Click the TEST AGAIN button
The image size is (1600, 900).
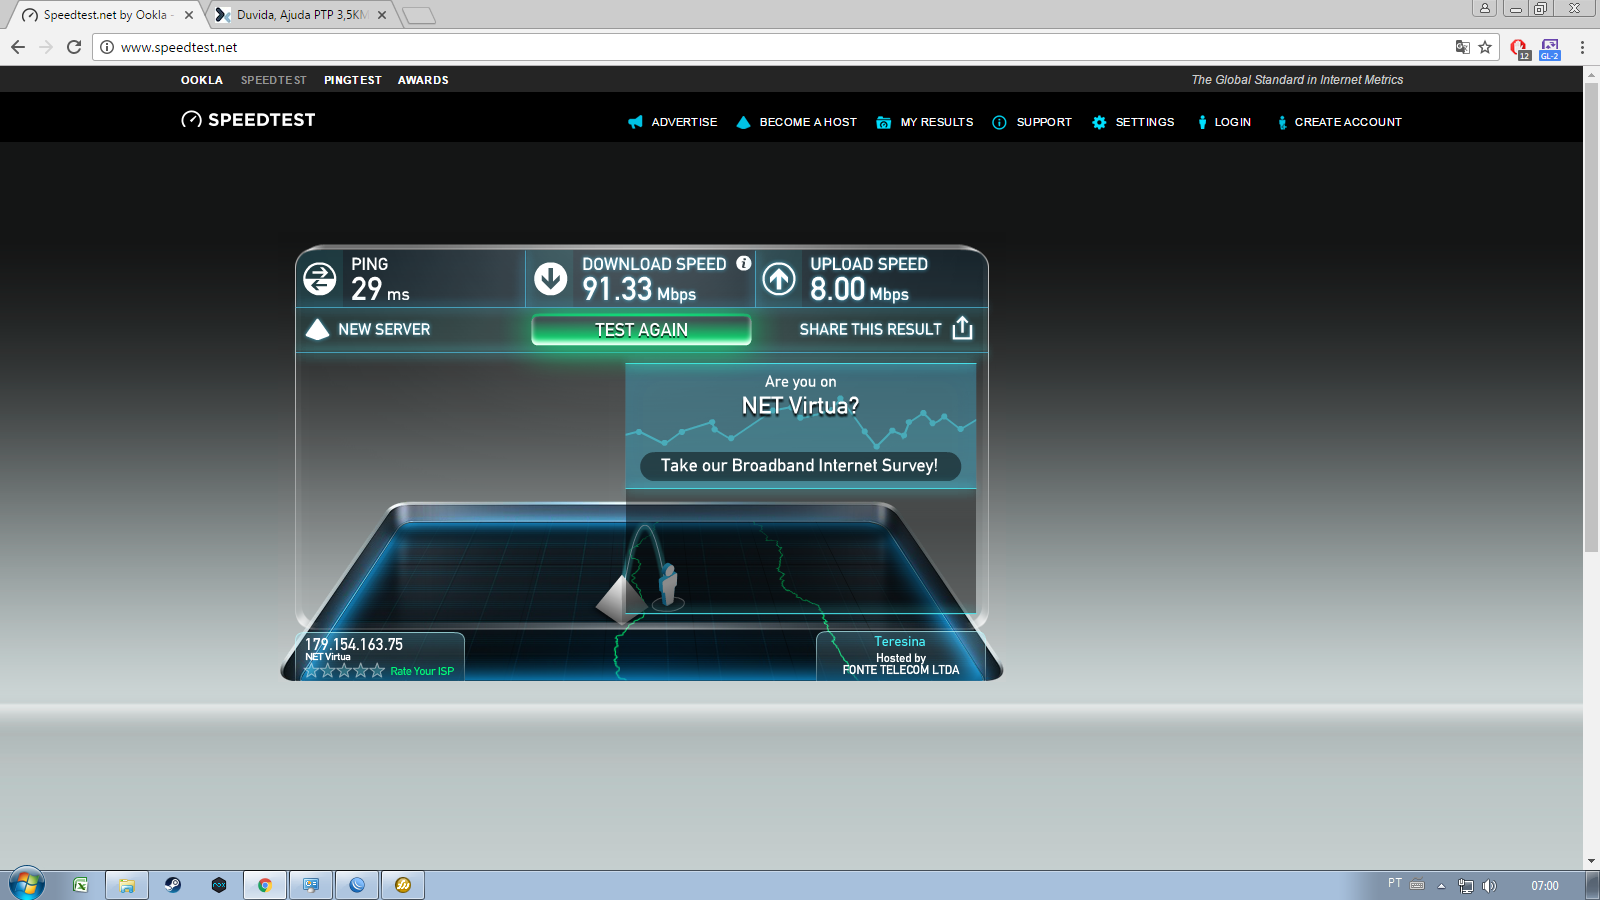point(641,330)
